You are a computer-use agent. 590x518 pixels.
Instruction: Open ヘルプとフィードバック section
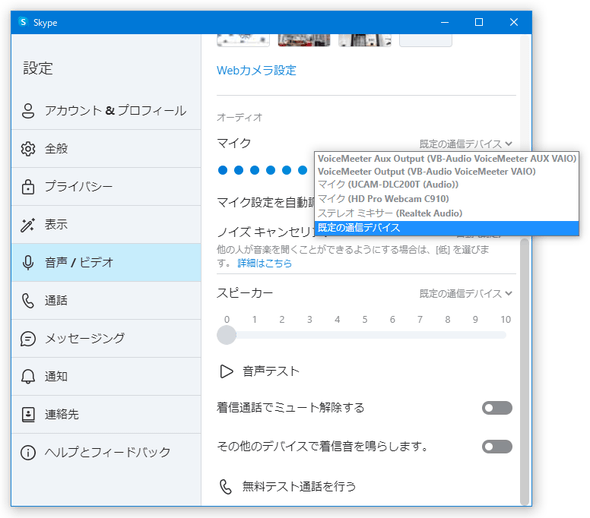[x=106, y=452]
